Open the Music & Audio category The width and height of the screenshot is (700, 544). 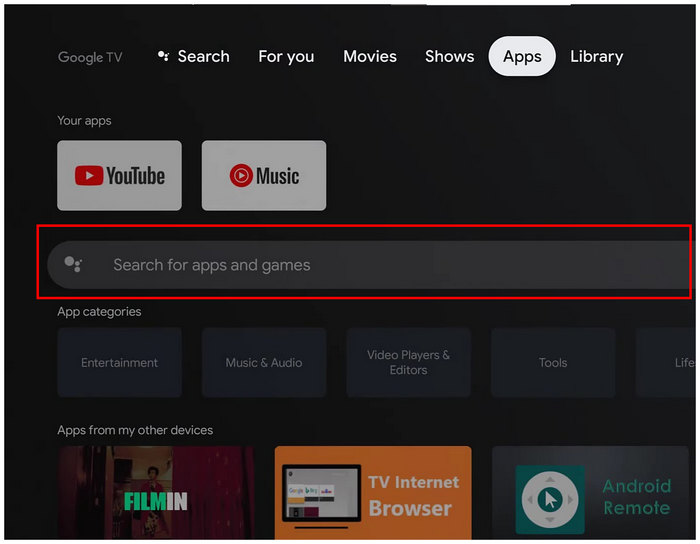pos(264,362)
